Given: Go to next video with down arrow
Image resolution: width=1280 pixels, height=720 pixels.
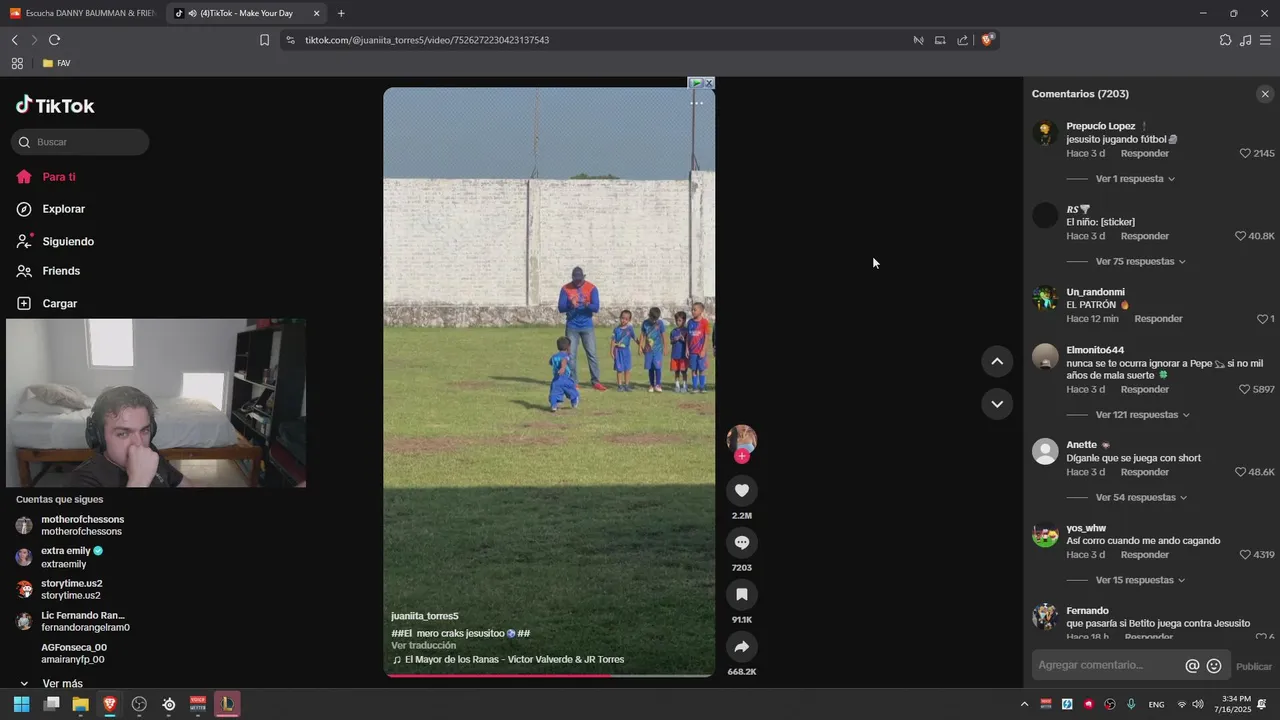Looking at the screenshot, I should coord(997,404).
